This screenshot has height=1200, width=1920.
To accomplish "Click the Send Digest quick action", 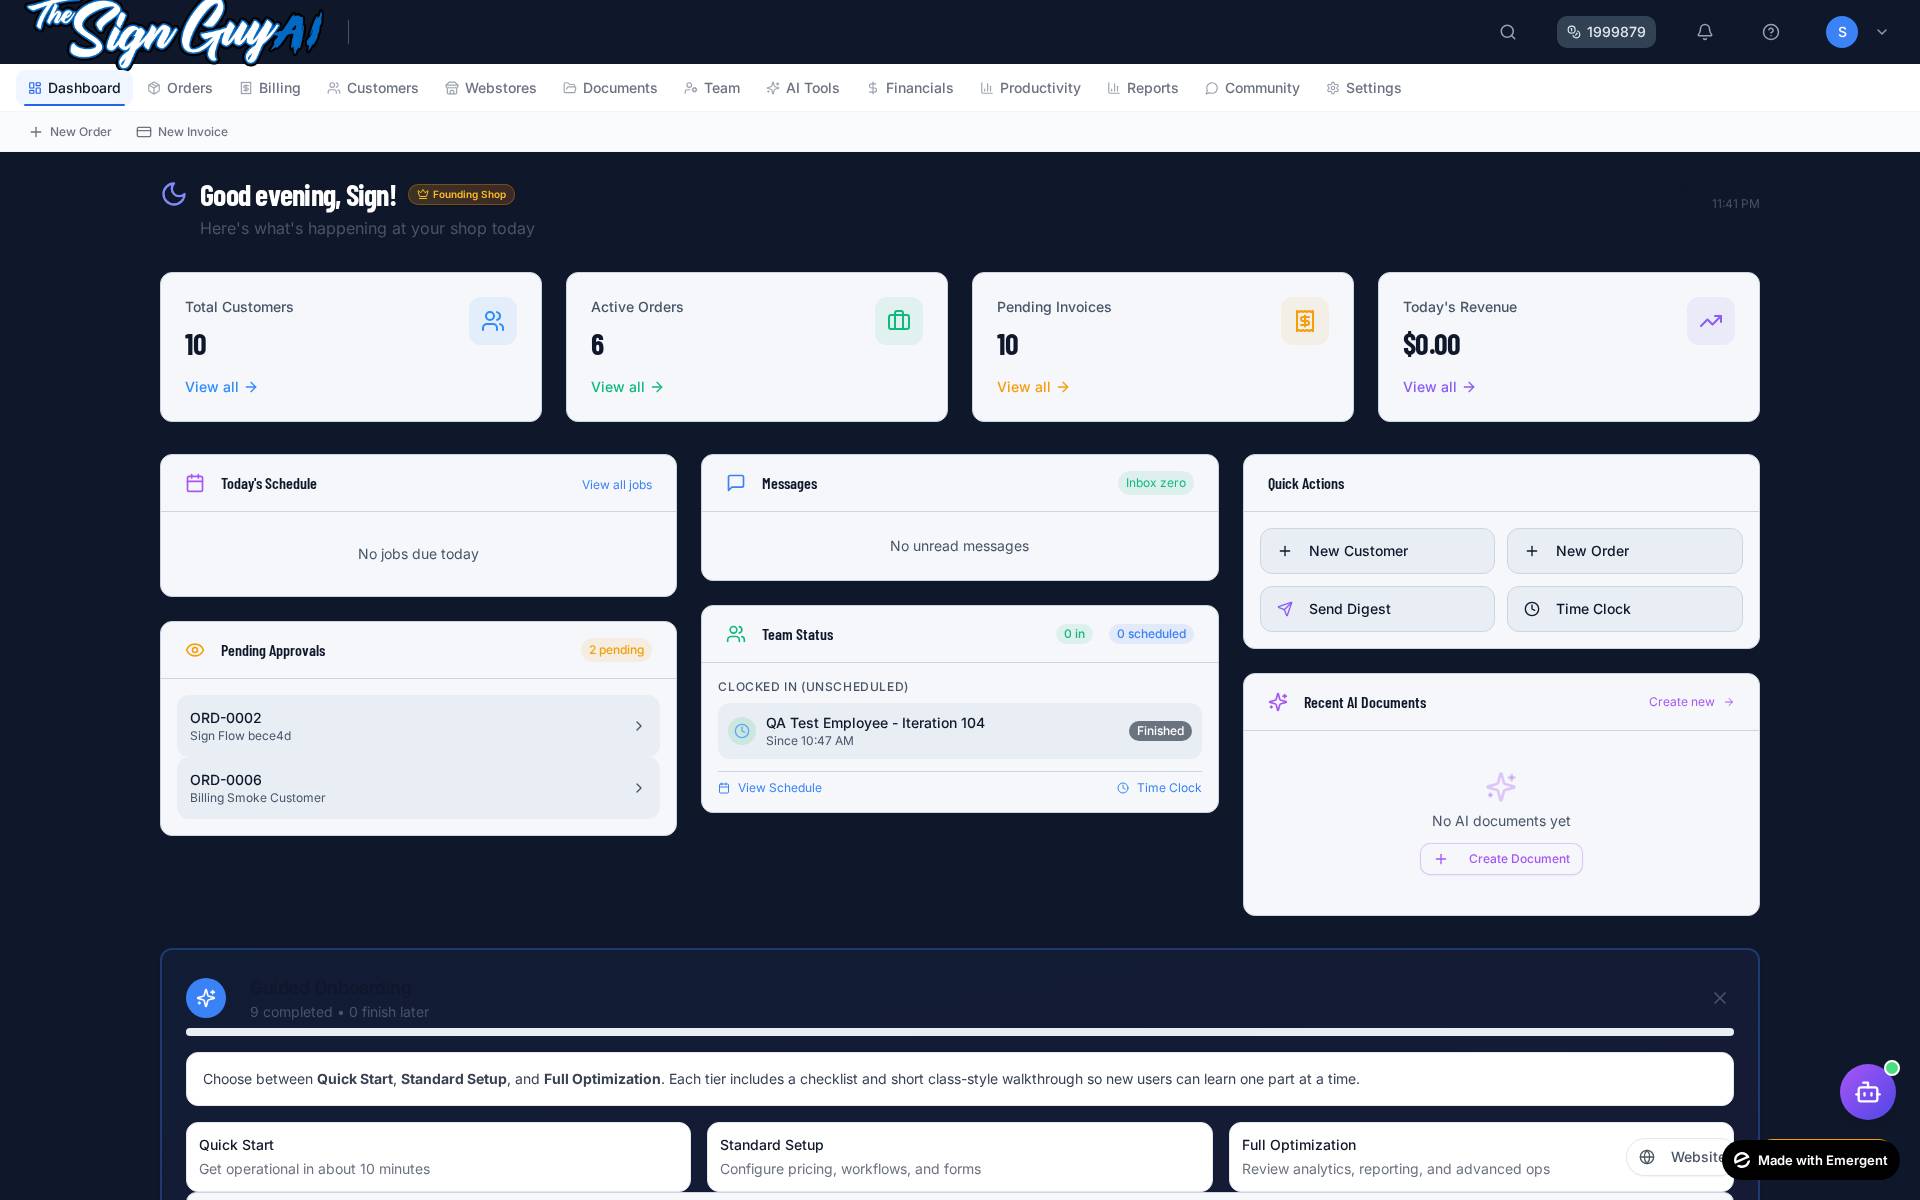I will point(1377,609).
